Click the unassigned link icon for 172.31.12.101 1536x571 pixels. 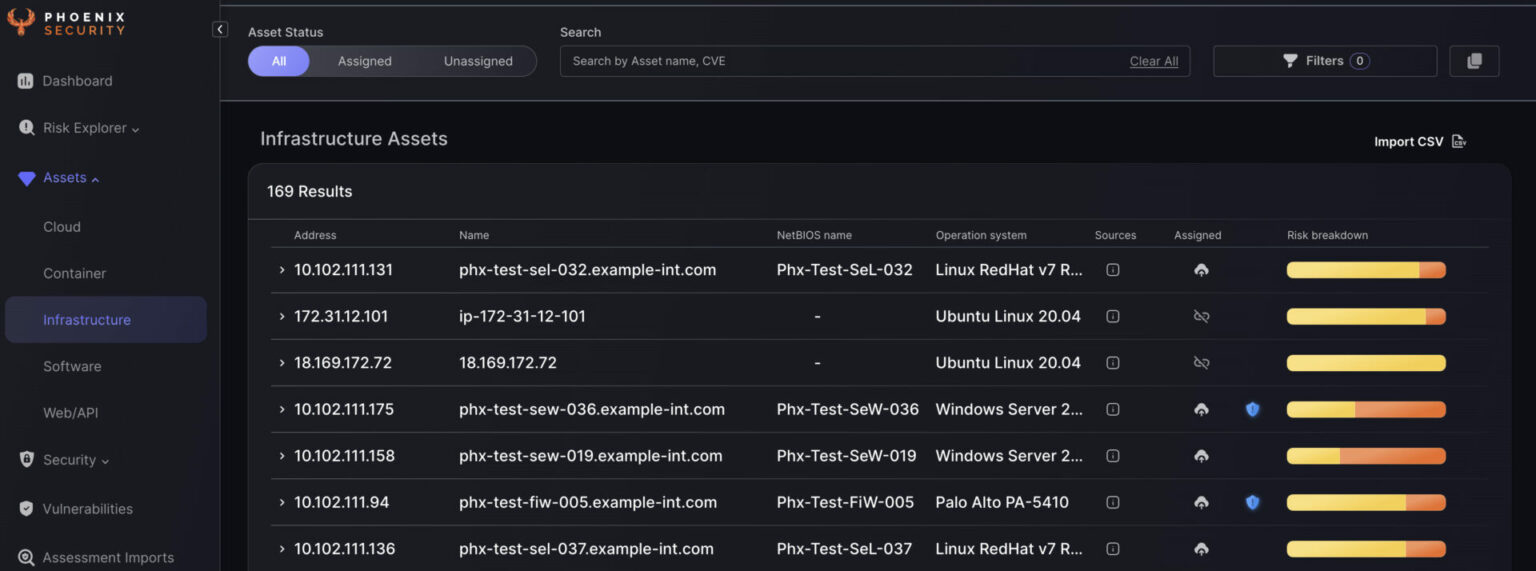click(x=1201, y=316)
